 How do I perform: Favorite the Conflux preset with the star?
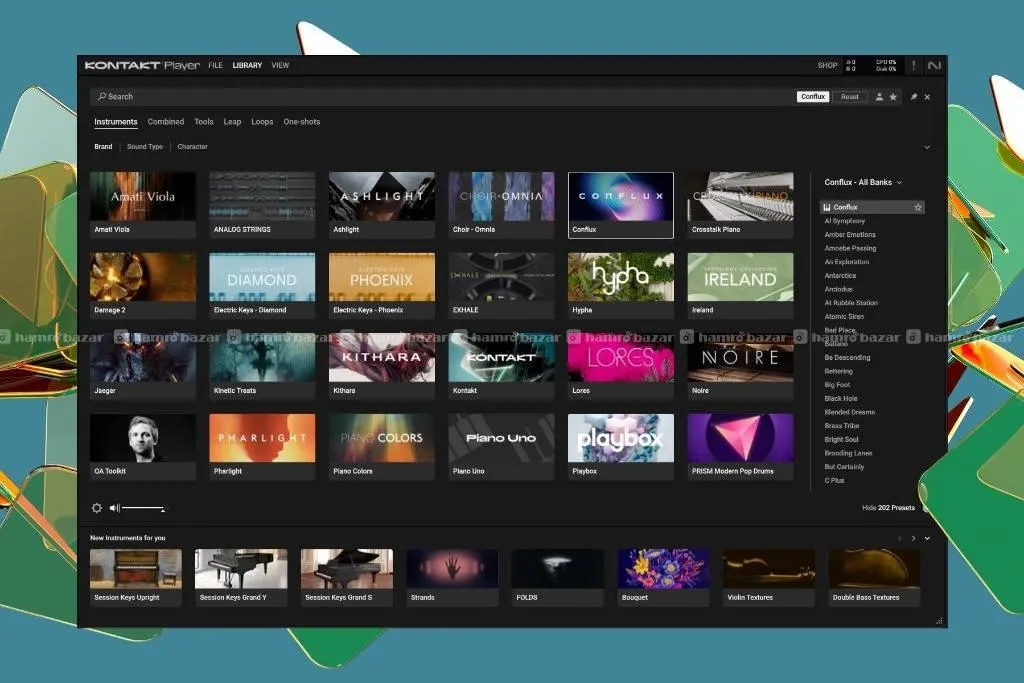[x=918, y=207]
